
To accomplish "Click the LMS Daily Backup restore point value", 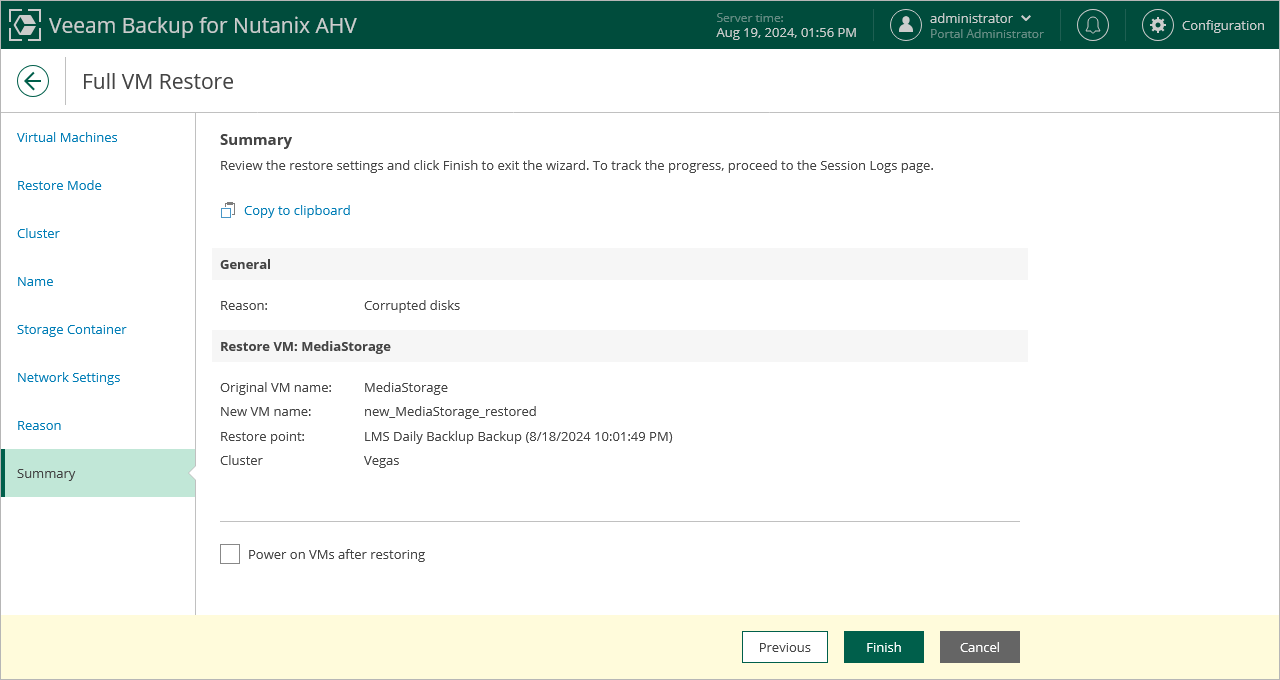I will pos(518,436).
